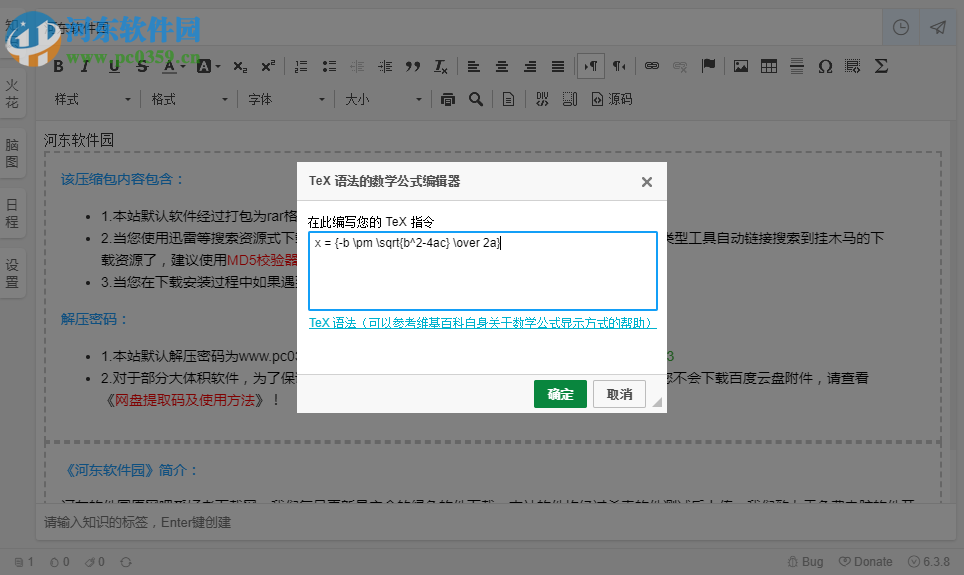The height and width of the screenshot is (575, 964).
Task: Open 设置 sidebar tab
Action: click(12, 274)
